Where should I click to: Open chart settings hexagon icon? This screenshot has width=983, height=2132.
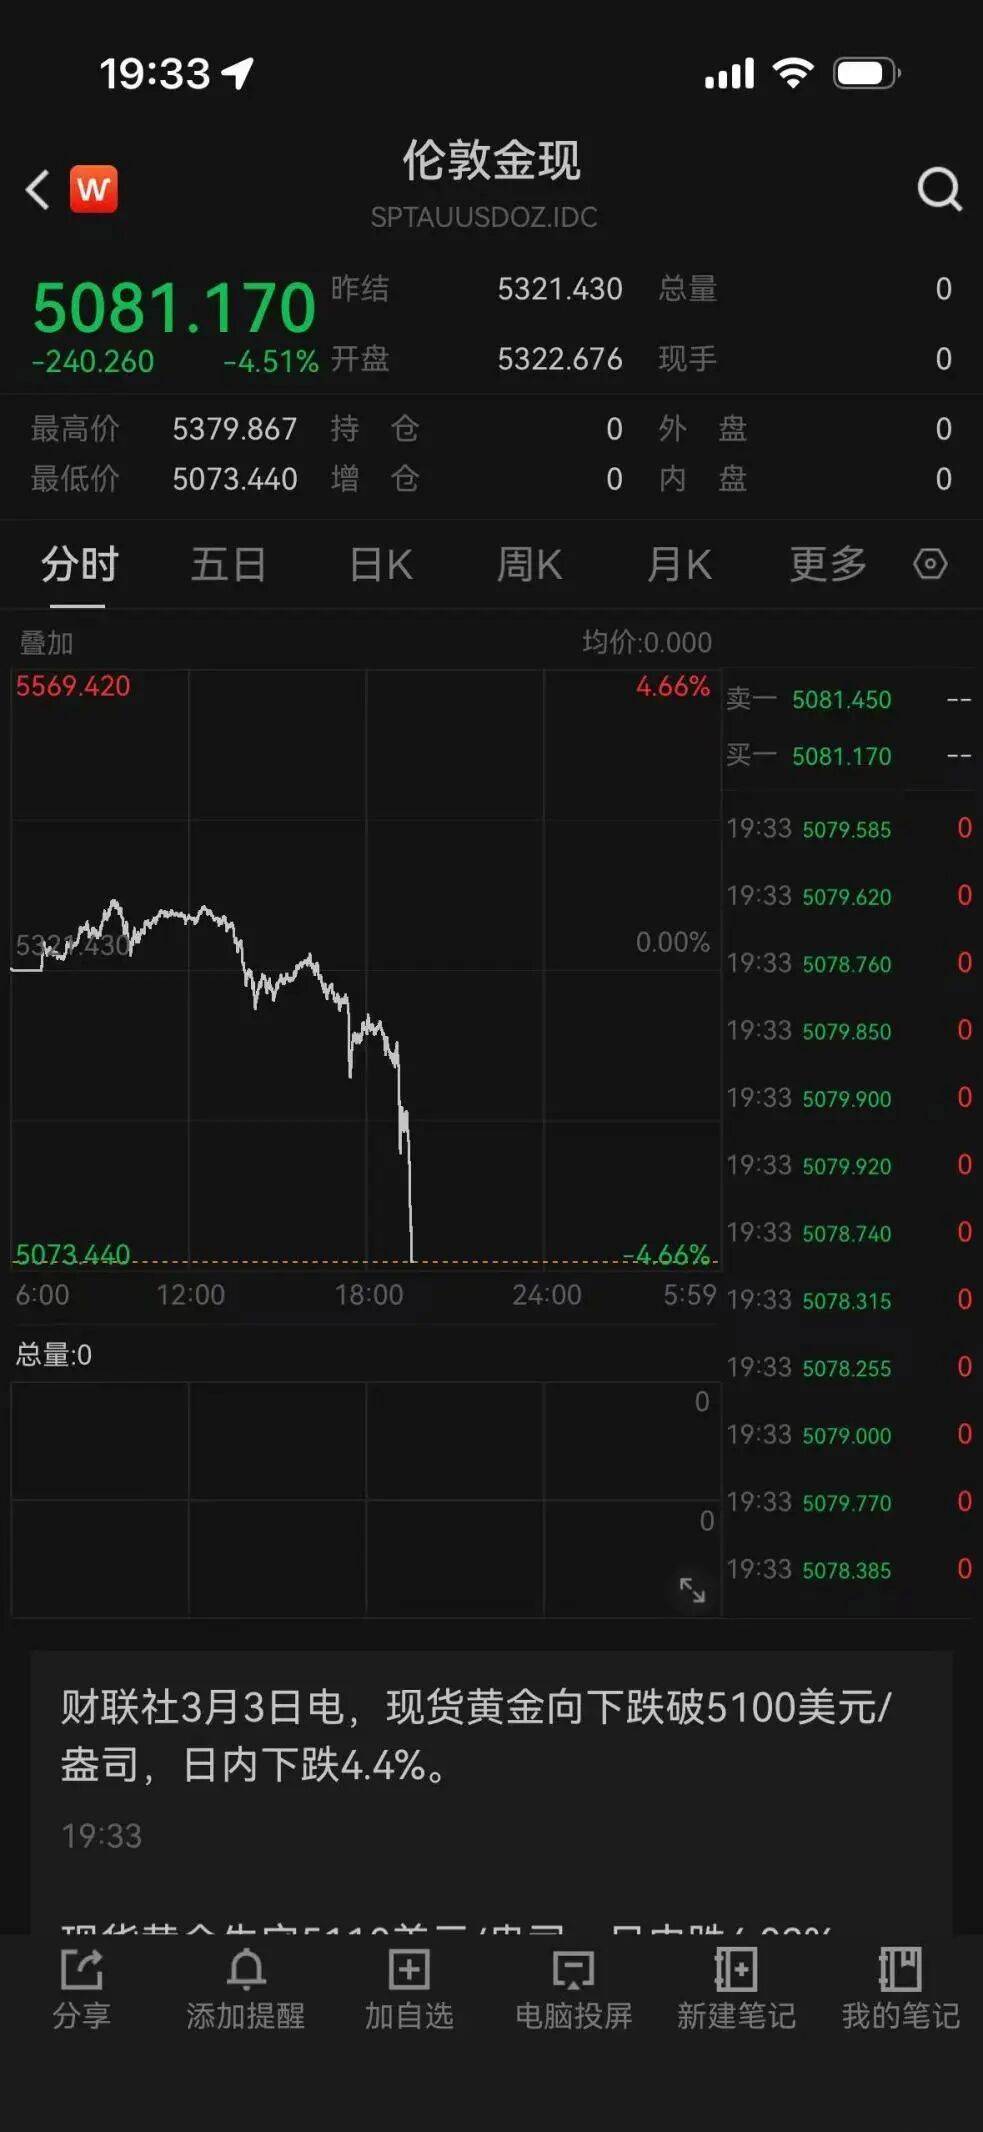930,564
